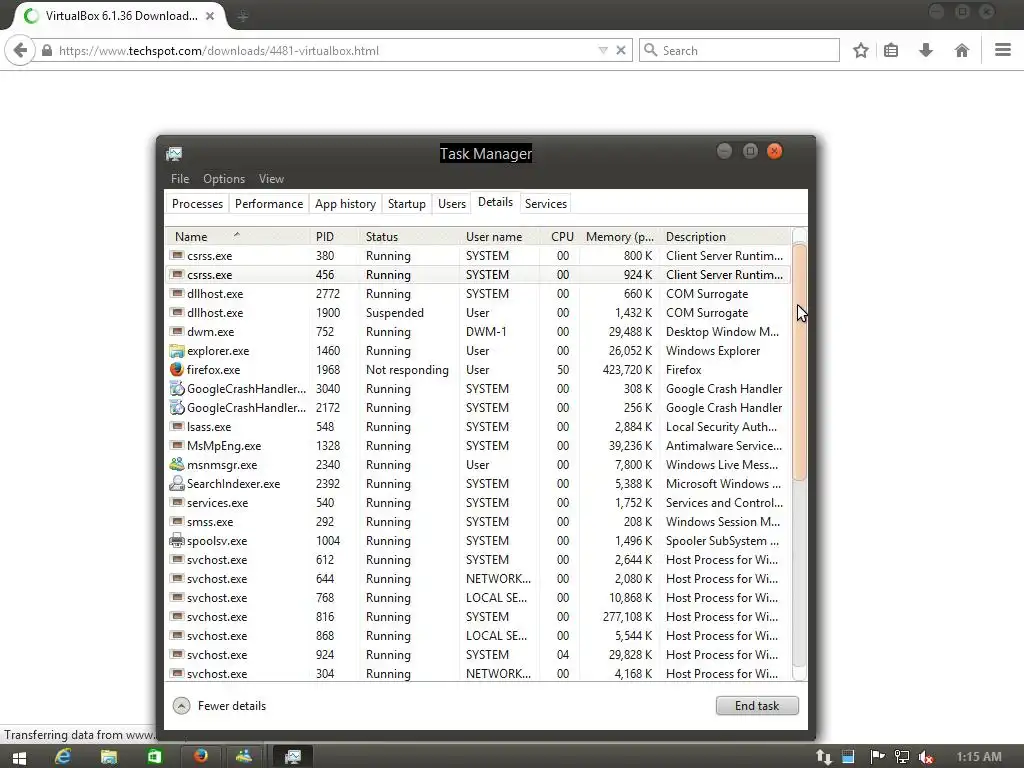
Task: Open the Store app from the taskbar
Action: click(x=154, y=756)
